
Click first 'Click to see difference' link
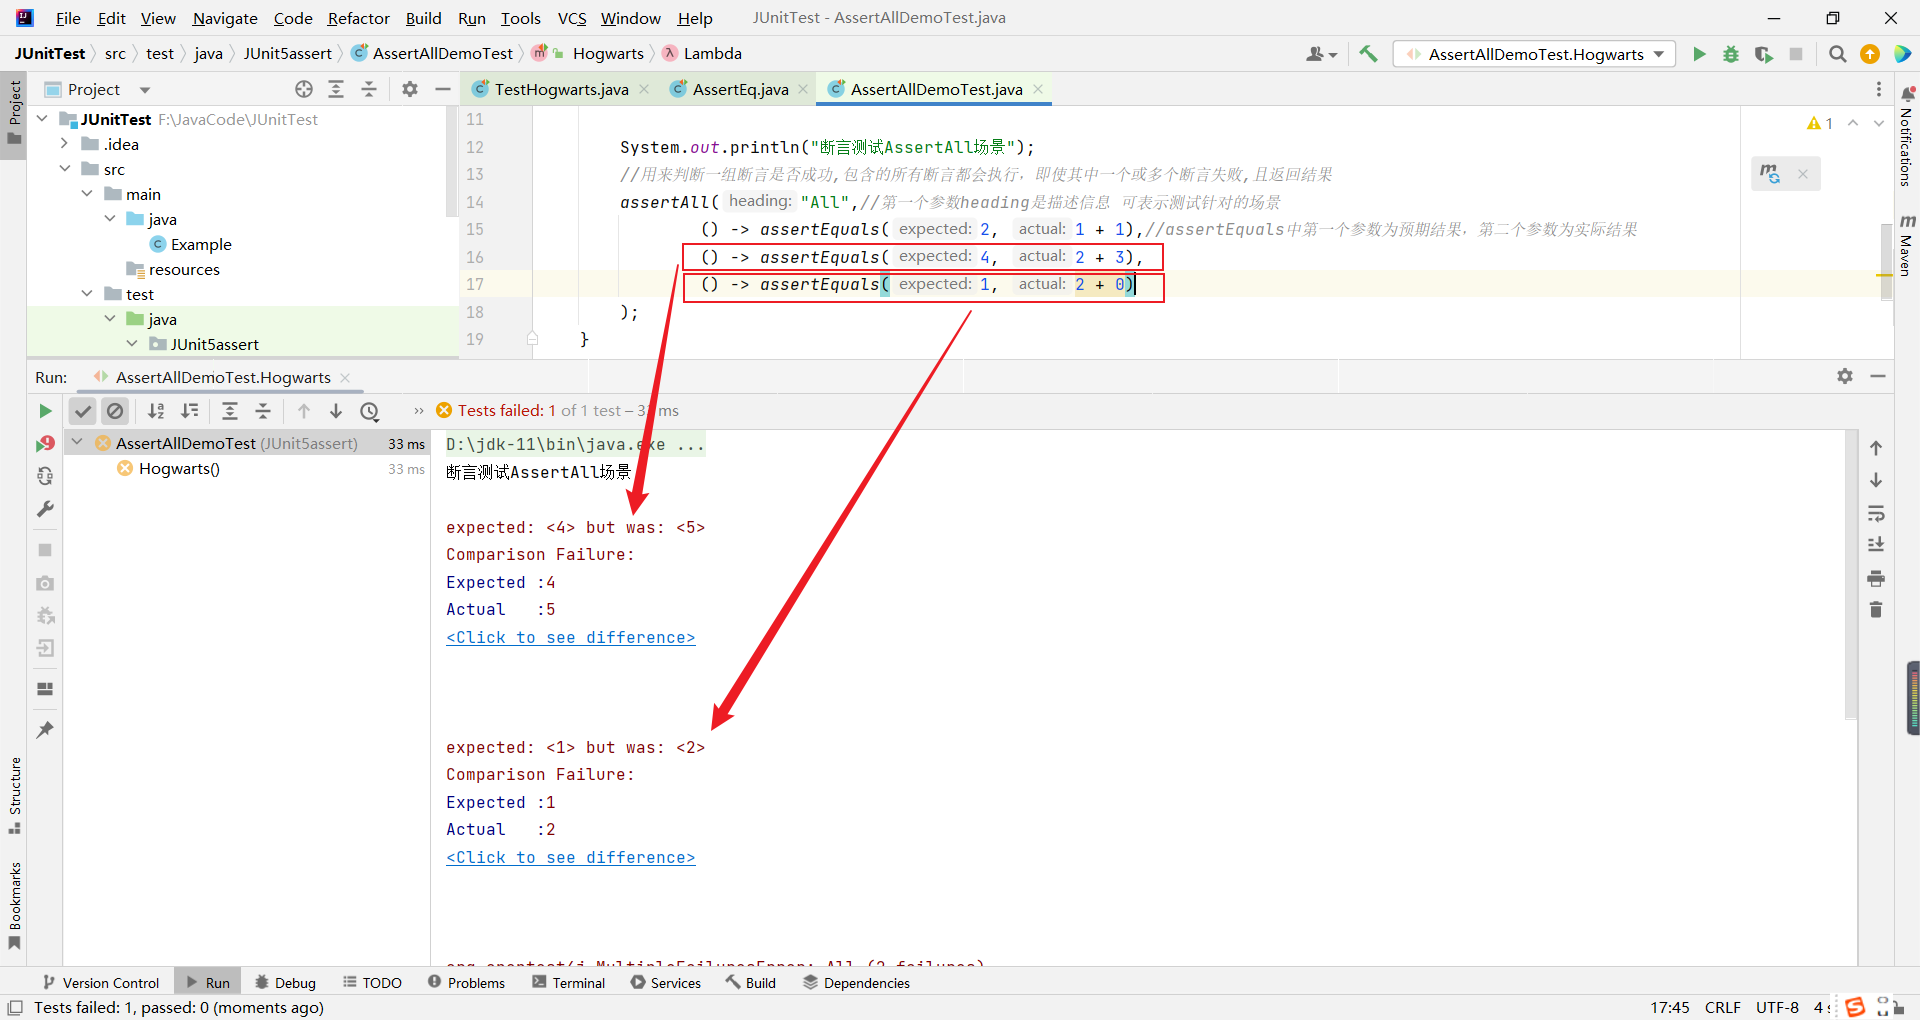pyautogui.click(x=570, y=638)
